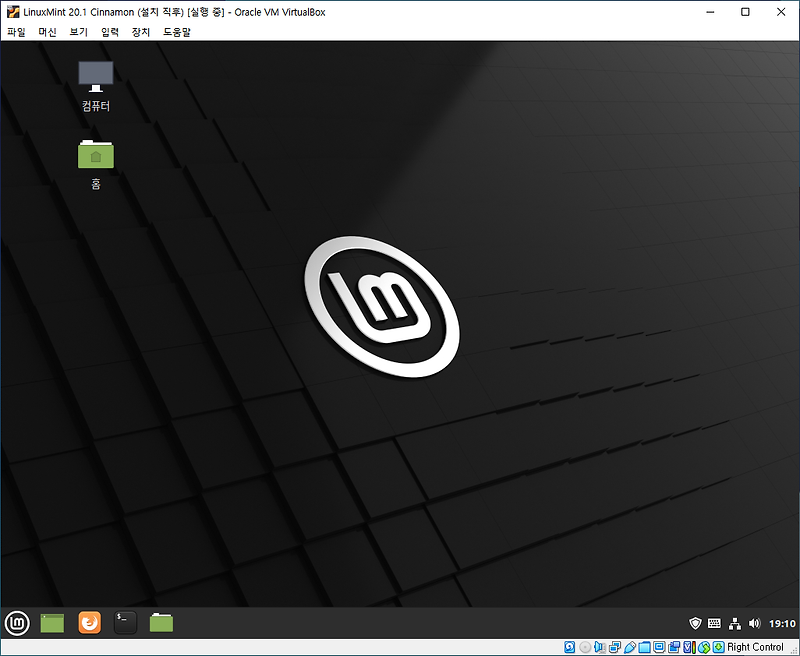
Task: Open the Terminal from the panel
Action: pos(125,623)
